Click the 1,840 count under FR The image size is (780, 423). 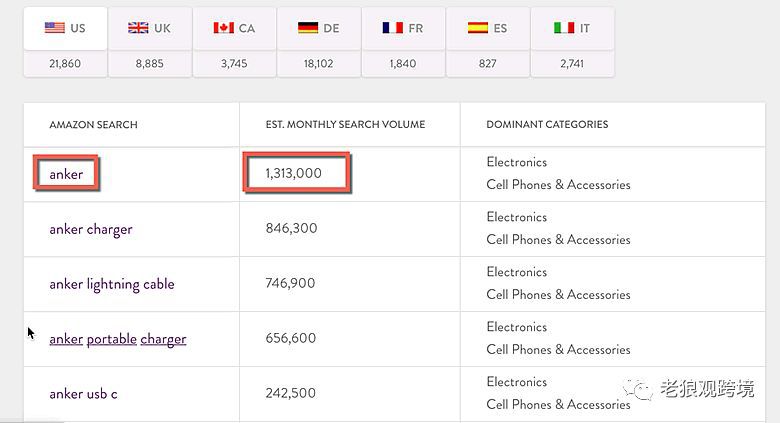[403, 64]
